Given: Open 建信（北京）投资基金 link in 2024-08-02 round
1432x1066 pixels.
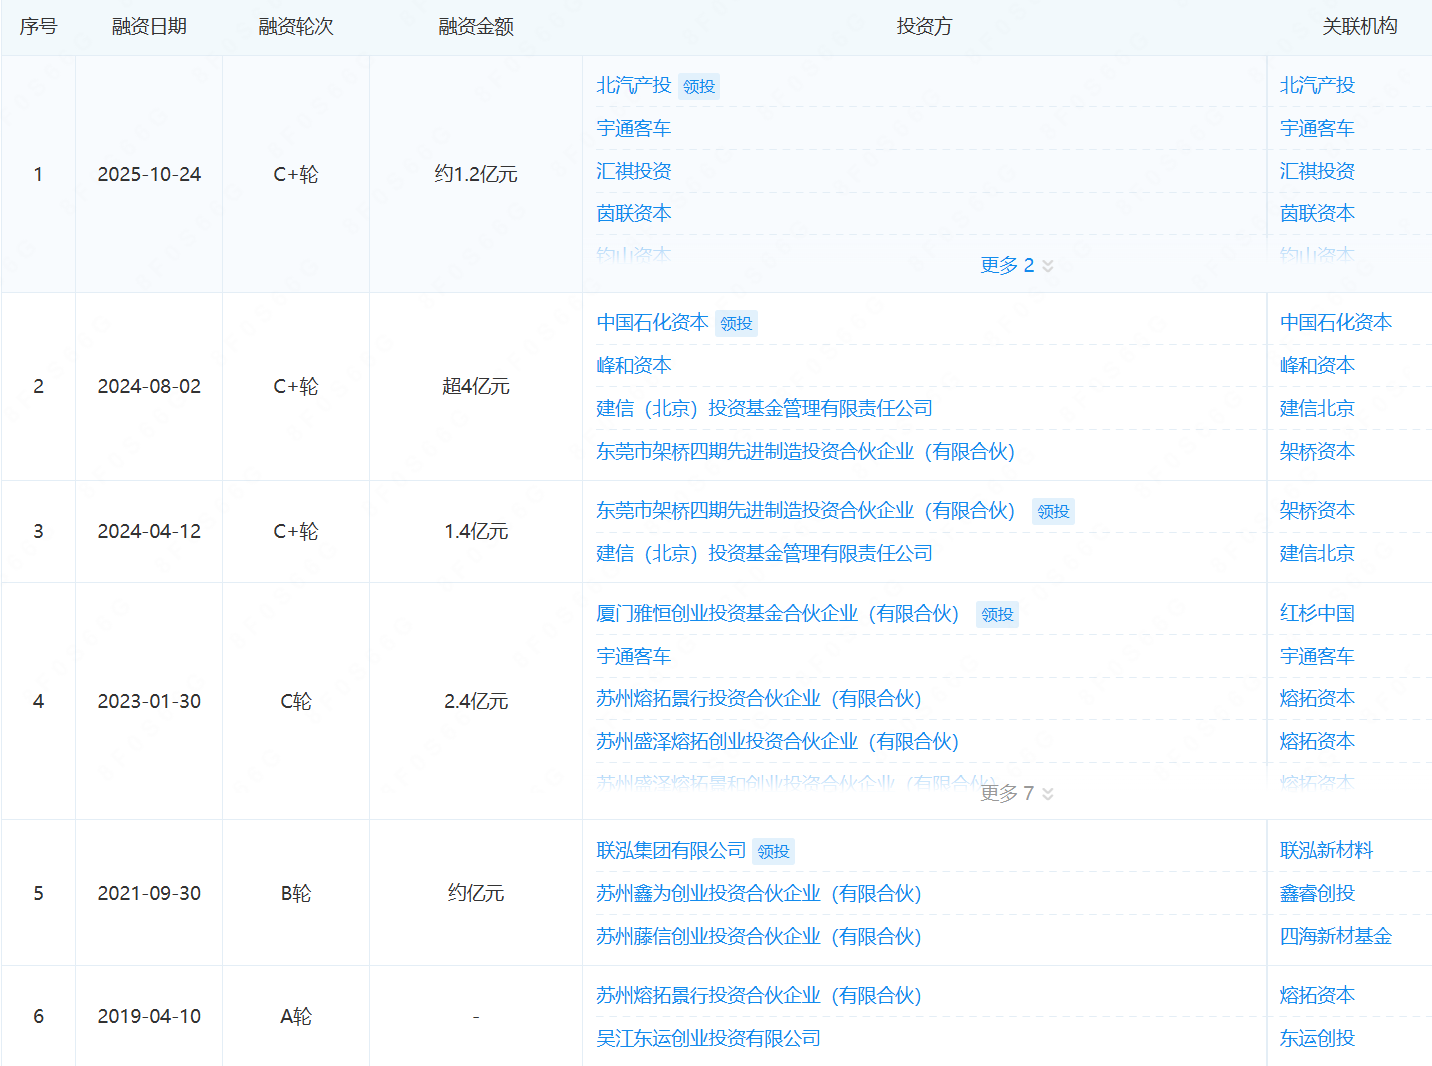Looking at the screenshot, I should coord(764,409).
